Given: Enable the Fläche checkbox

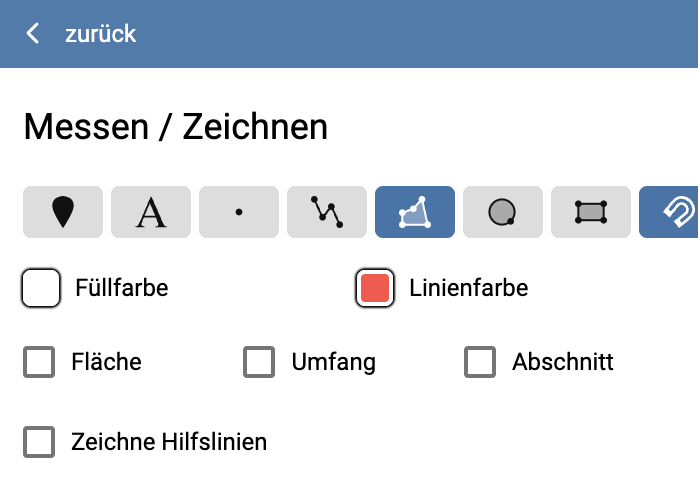Looking at the screenshot, I should click(x=39, y=362).
